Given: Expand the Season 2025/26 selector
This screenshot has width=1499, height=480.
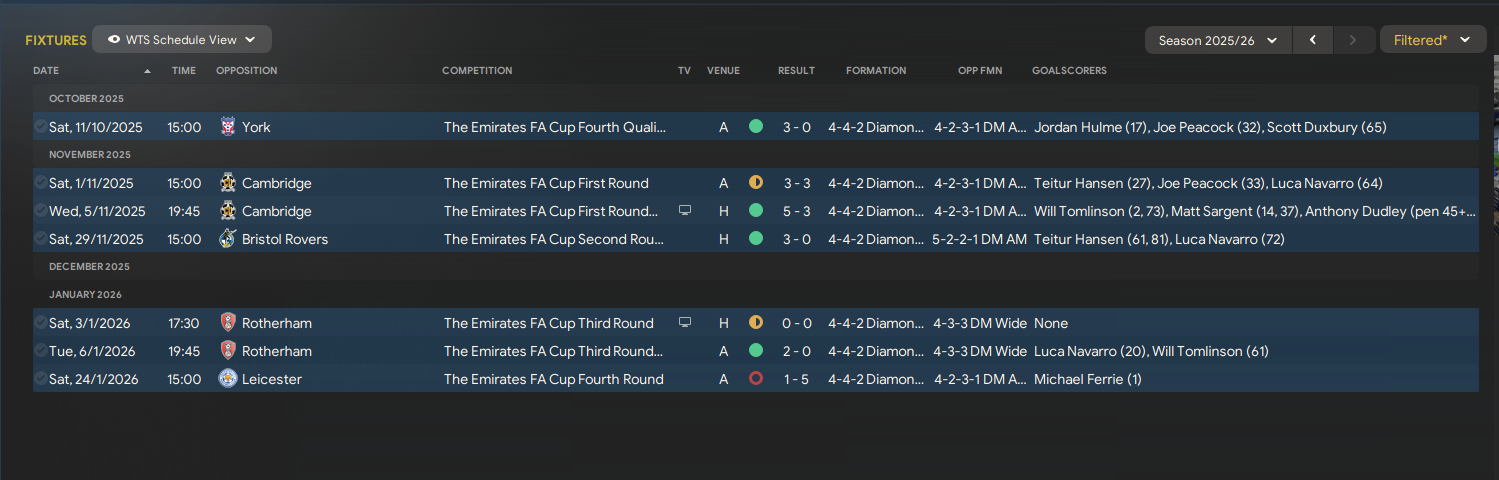Looking at the screenshot, I should [x=1218, y=41].
